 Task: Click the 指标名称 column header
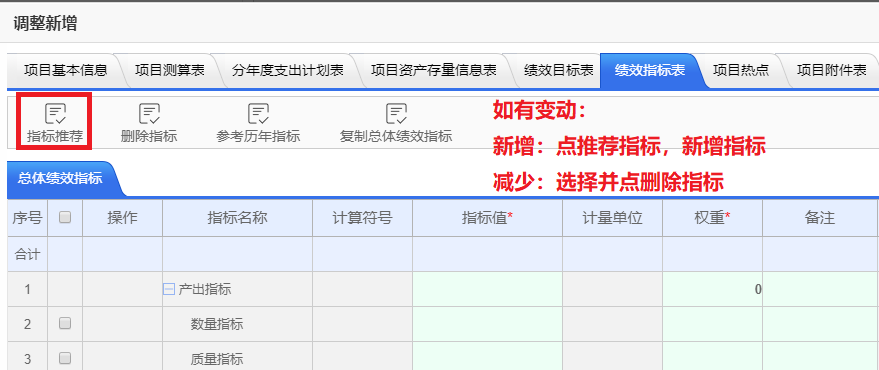click(x=238, y=218)
